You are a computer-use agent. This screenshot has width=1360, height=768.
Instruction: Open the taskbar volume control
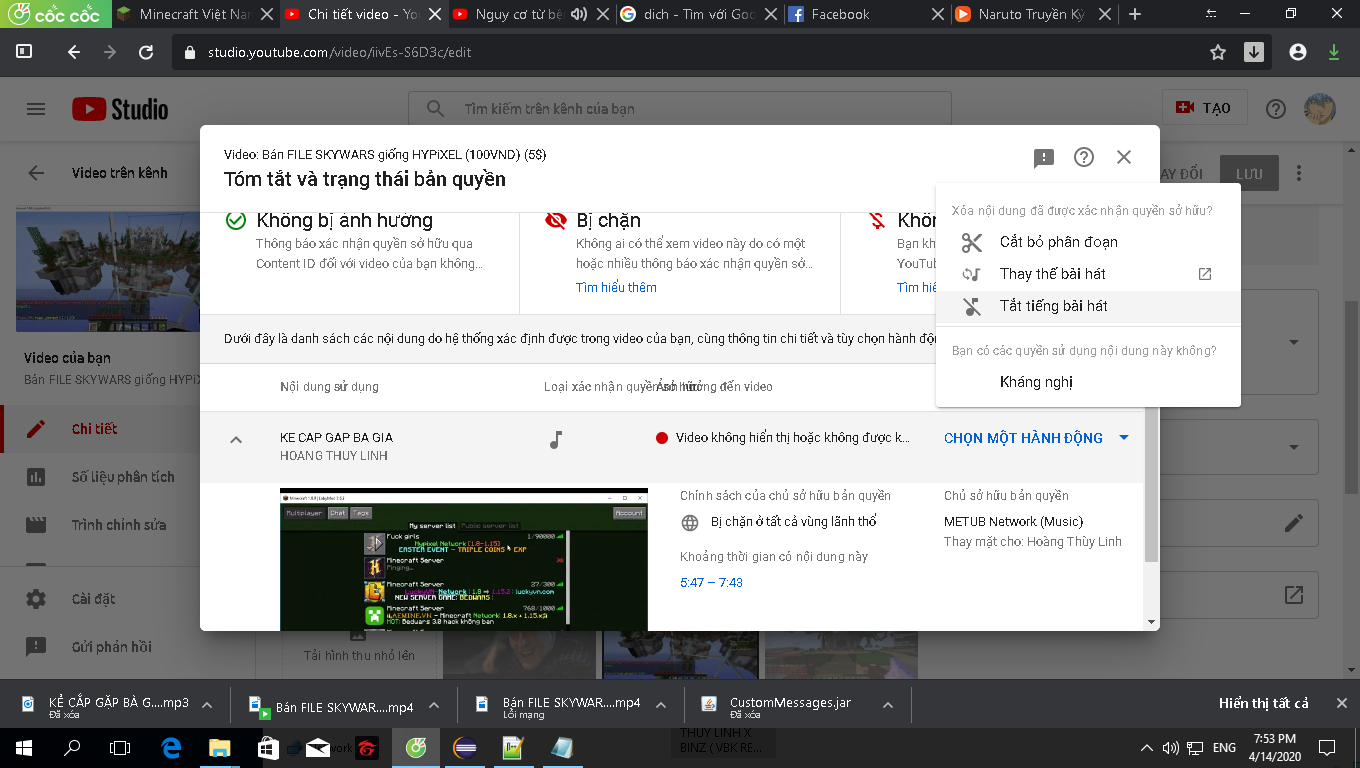tap(1170, 747)
